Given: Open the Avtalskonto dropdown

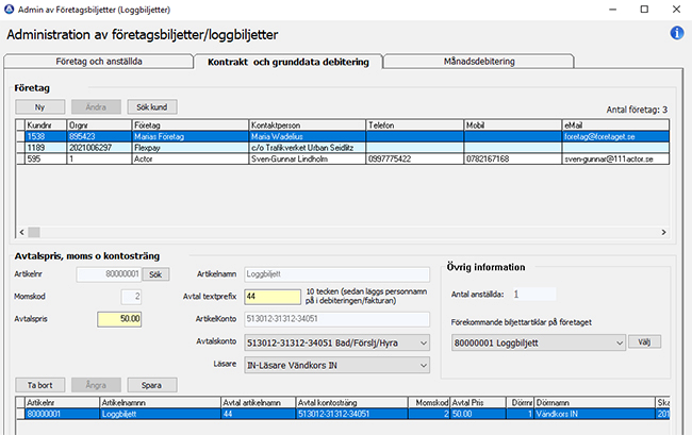Looking at the screenshot, I should [x=337, y=343].
